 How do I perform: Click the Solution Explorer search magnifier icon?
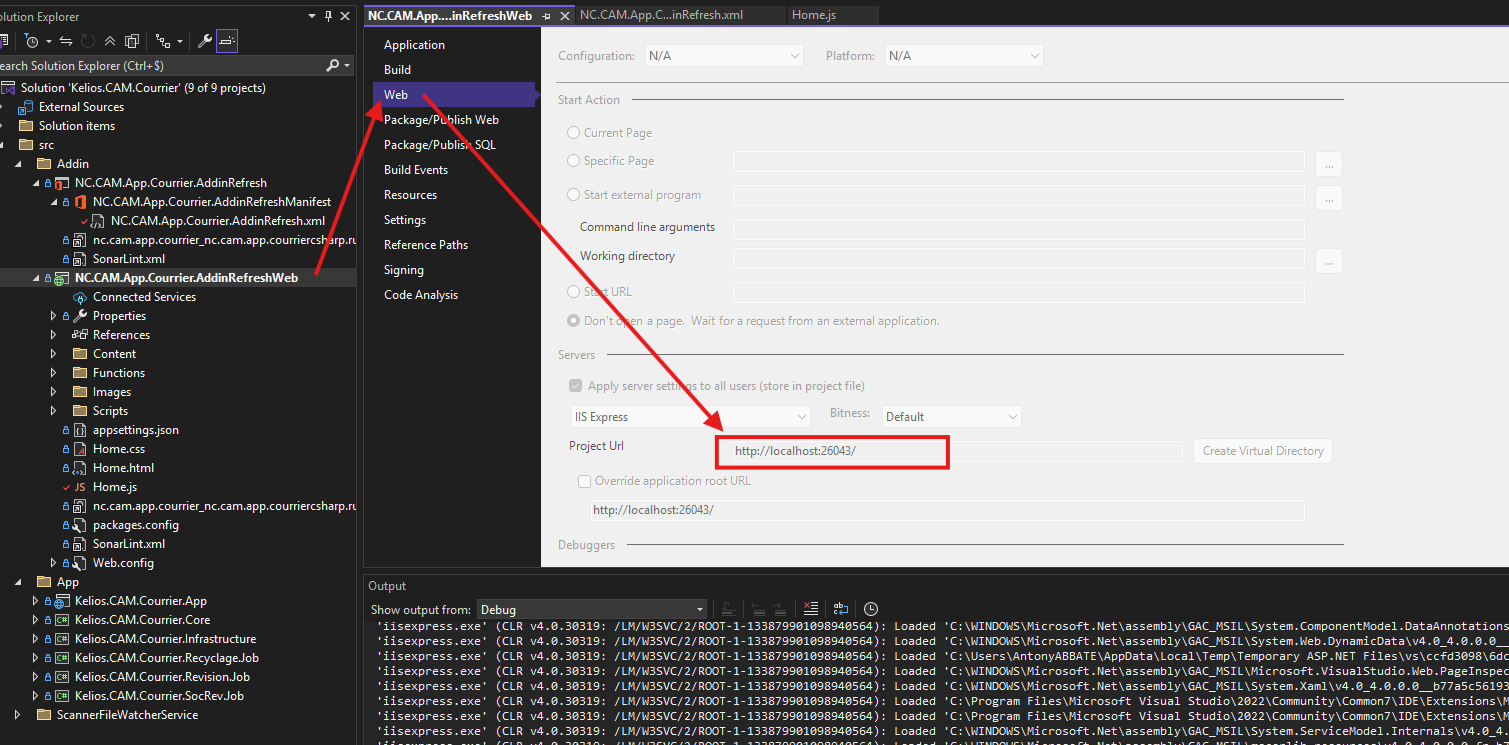[x=333, y=65]
